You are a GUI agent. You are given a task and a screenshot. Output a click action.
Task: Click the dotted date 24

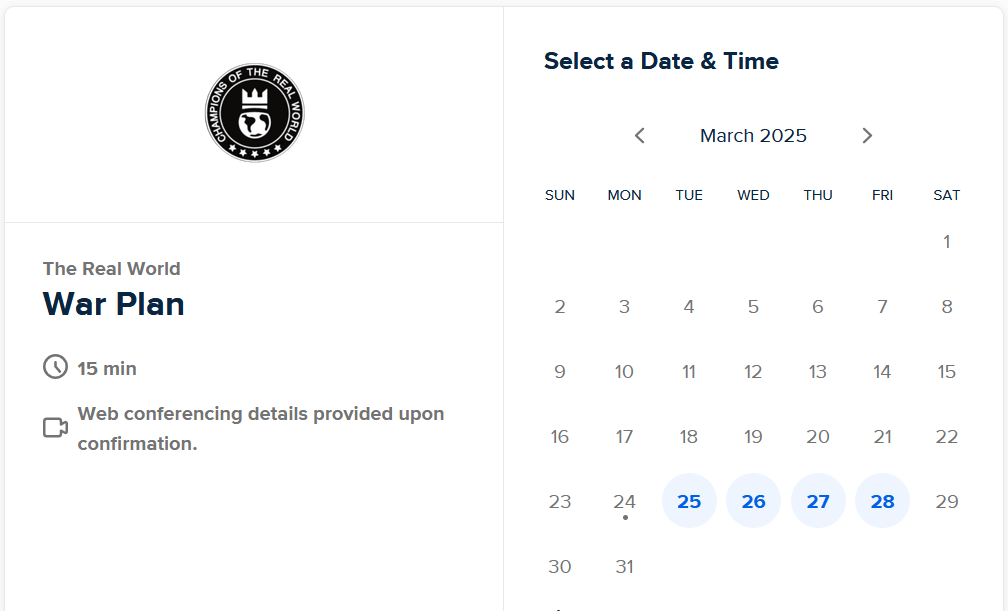pos(624,500)
